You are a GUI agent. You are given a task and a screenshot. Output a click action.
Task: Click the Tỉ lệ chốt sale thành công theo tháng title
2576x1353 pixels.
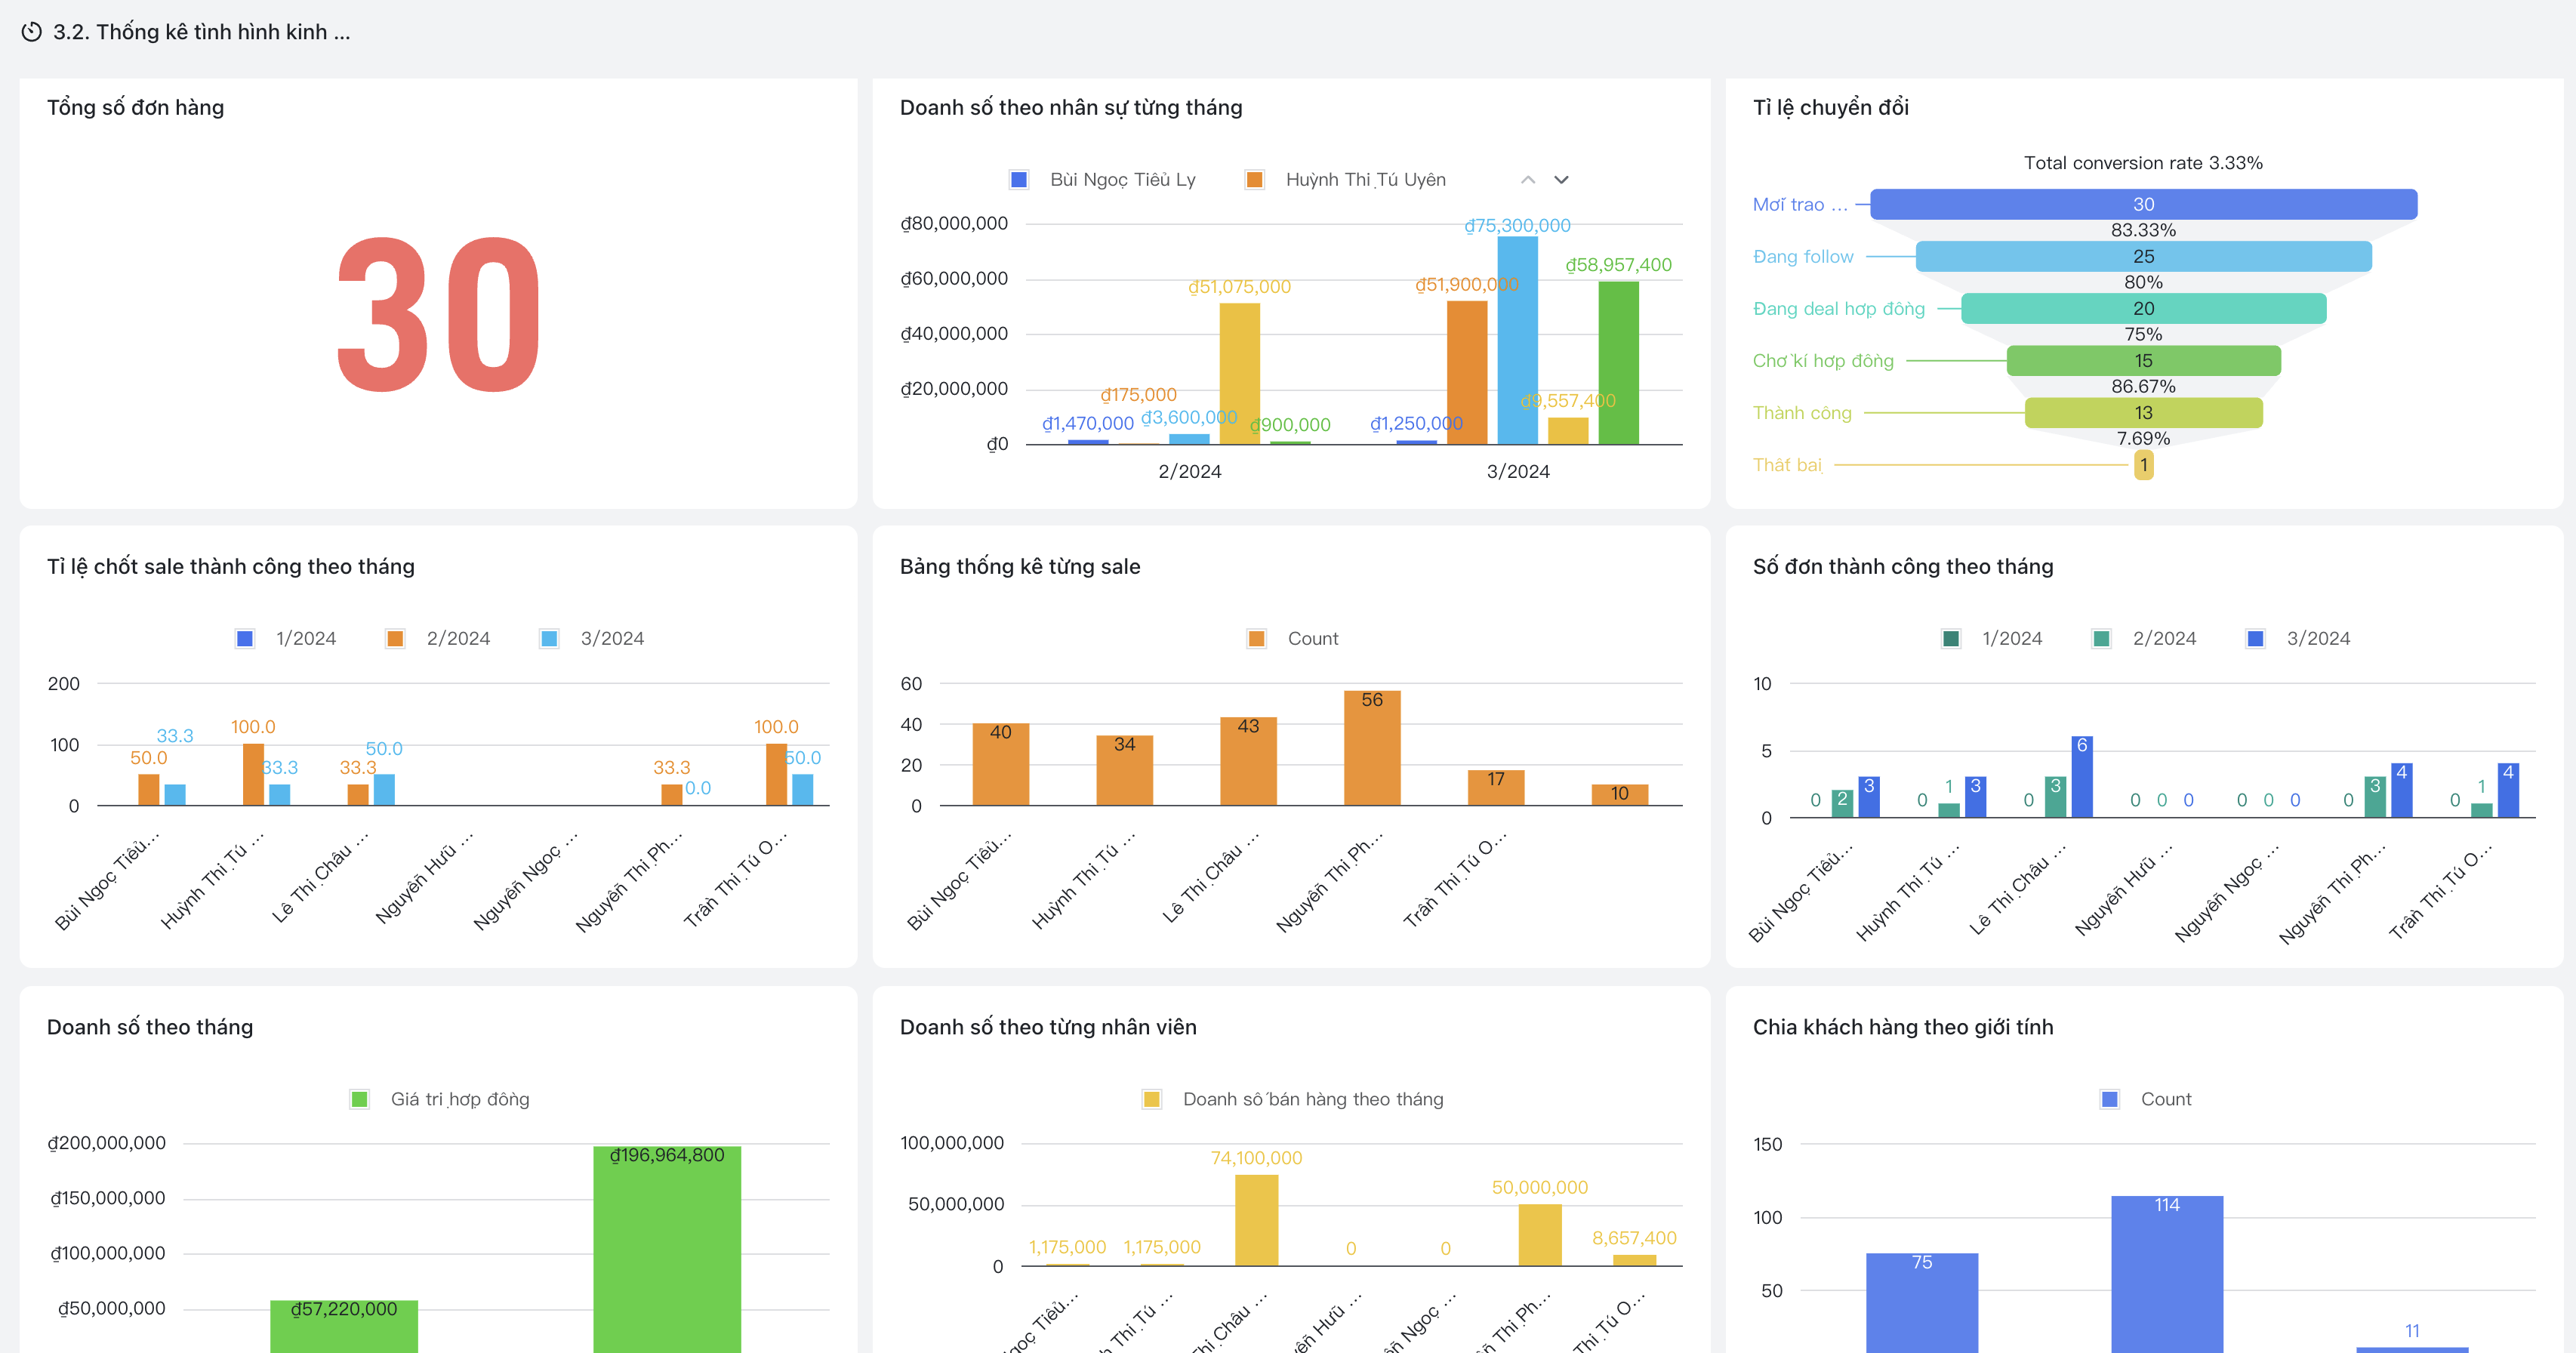tap(231, 566)
